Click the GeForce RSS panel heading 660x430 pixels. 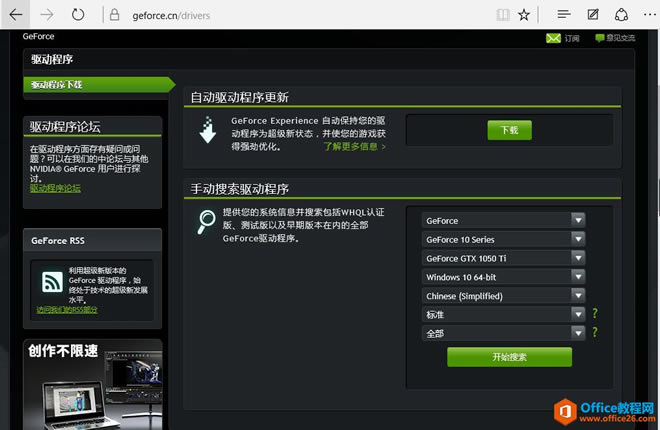58,241
